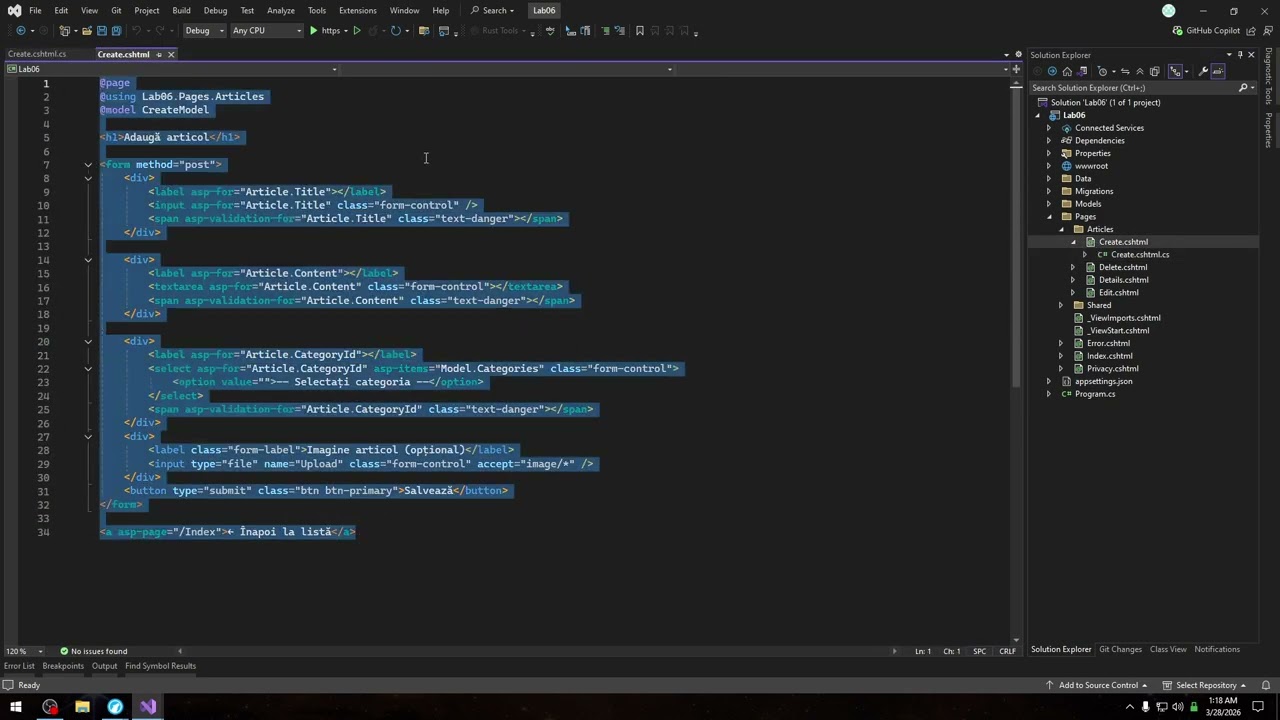This screenshot has height=720, width=1280.
Task: Open notifications bell in status bar
Action: 1266,685
